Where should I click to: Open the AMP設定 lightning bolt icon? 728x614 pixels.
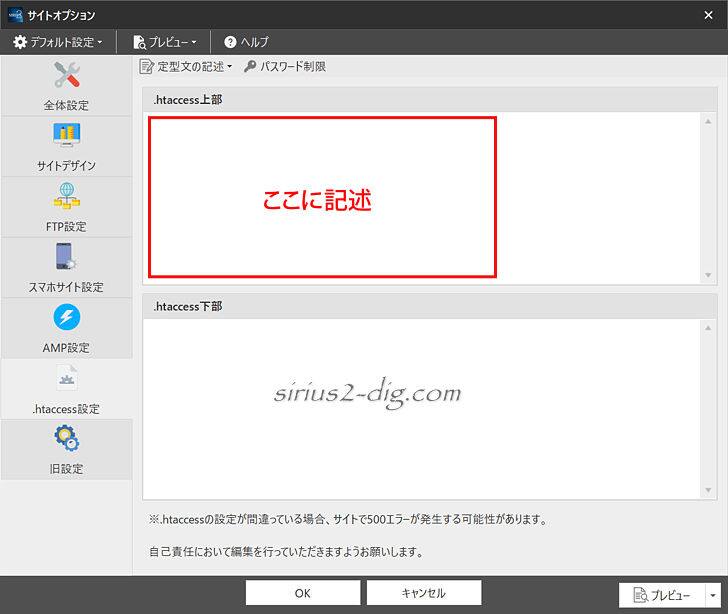(67, 318)
